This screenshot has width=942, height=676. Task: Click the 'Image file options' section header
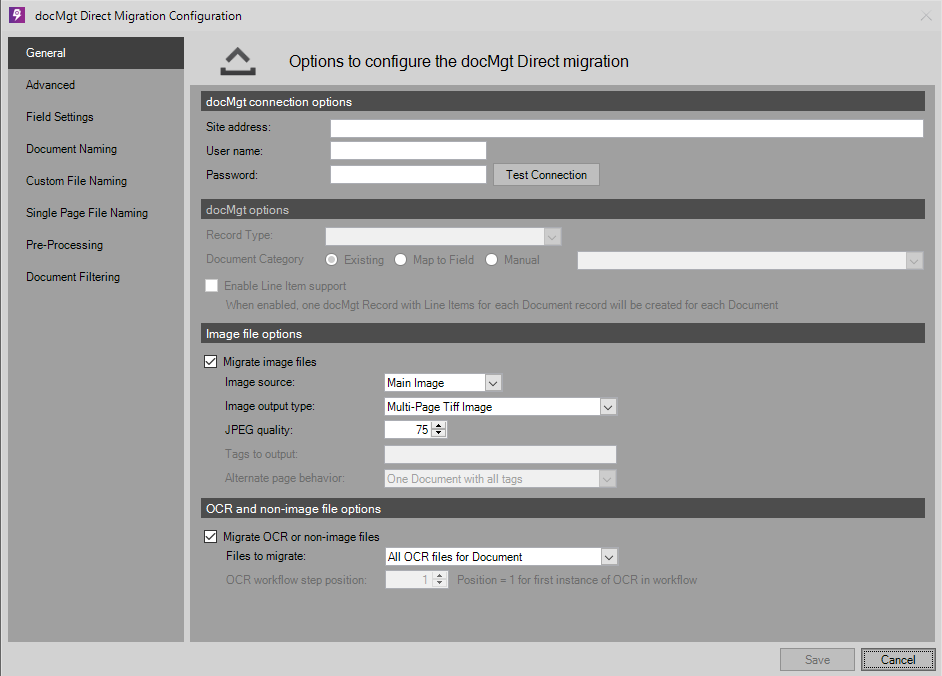pyautogui.click(x=563, y=333)
